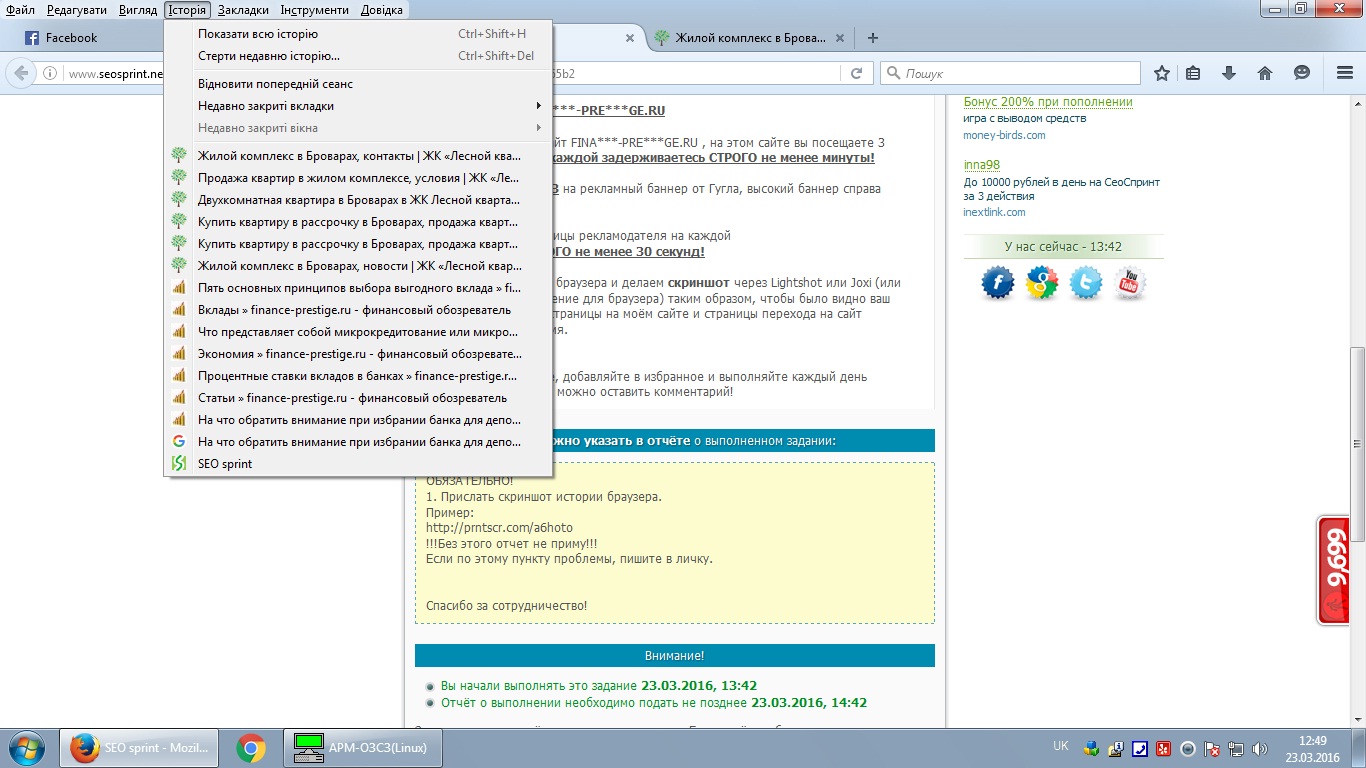Open the Windows Start button
This screenshot has height=768, width=1366.
click(x=26, y=748)
